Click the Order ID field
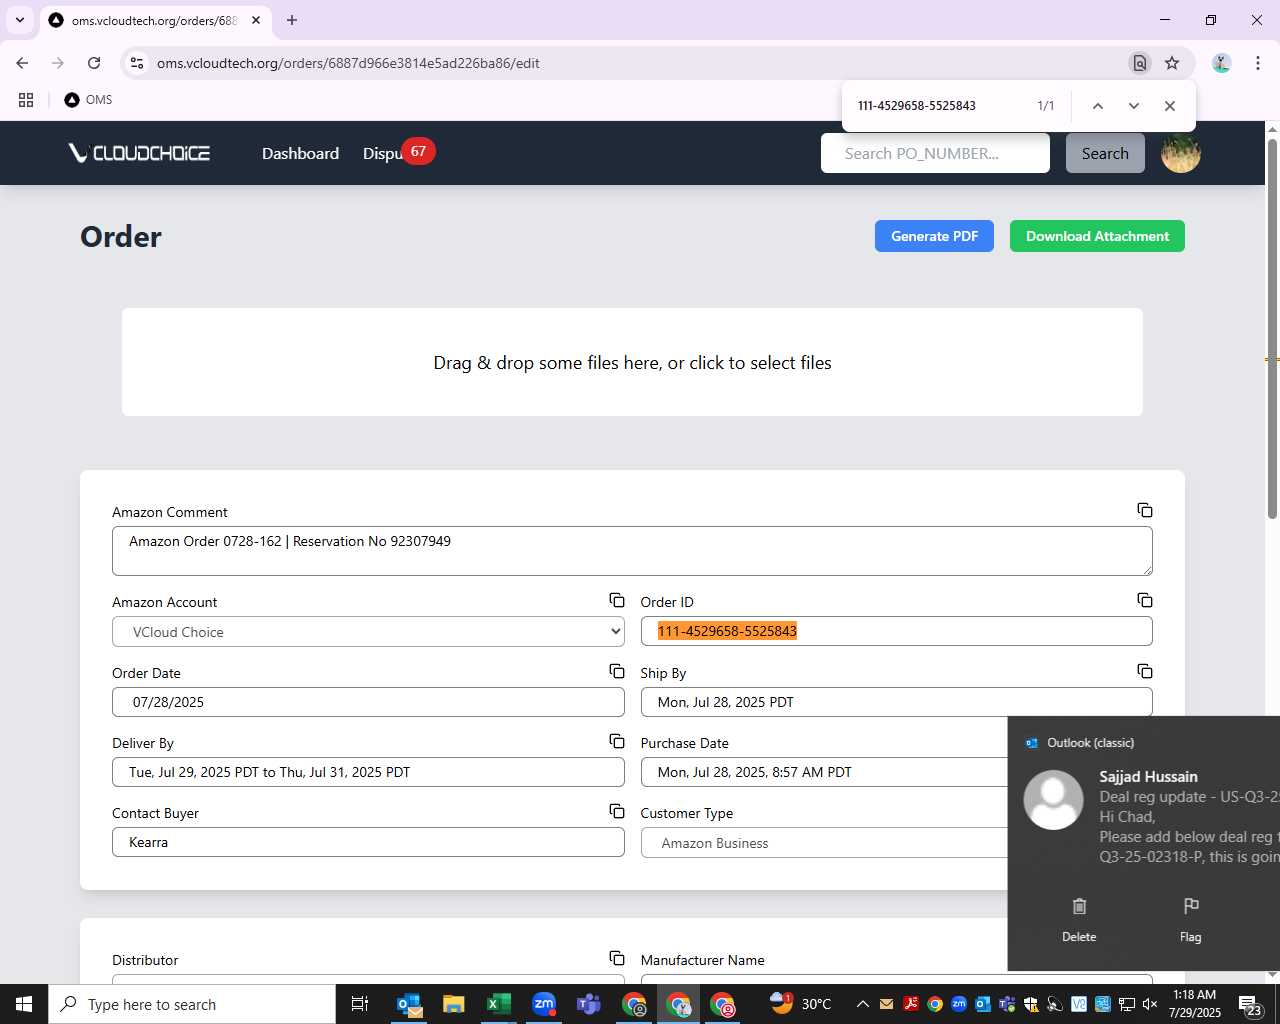The image size is (1280, 1024). coord(896,631)
